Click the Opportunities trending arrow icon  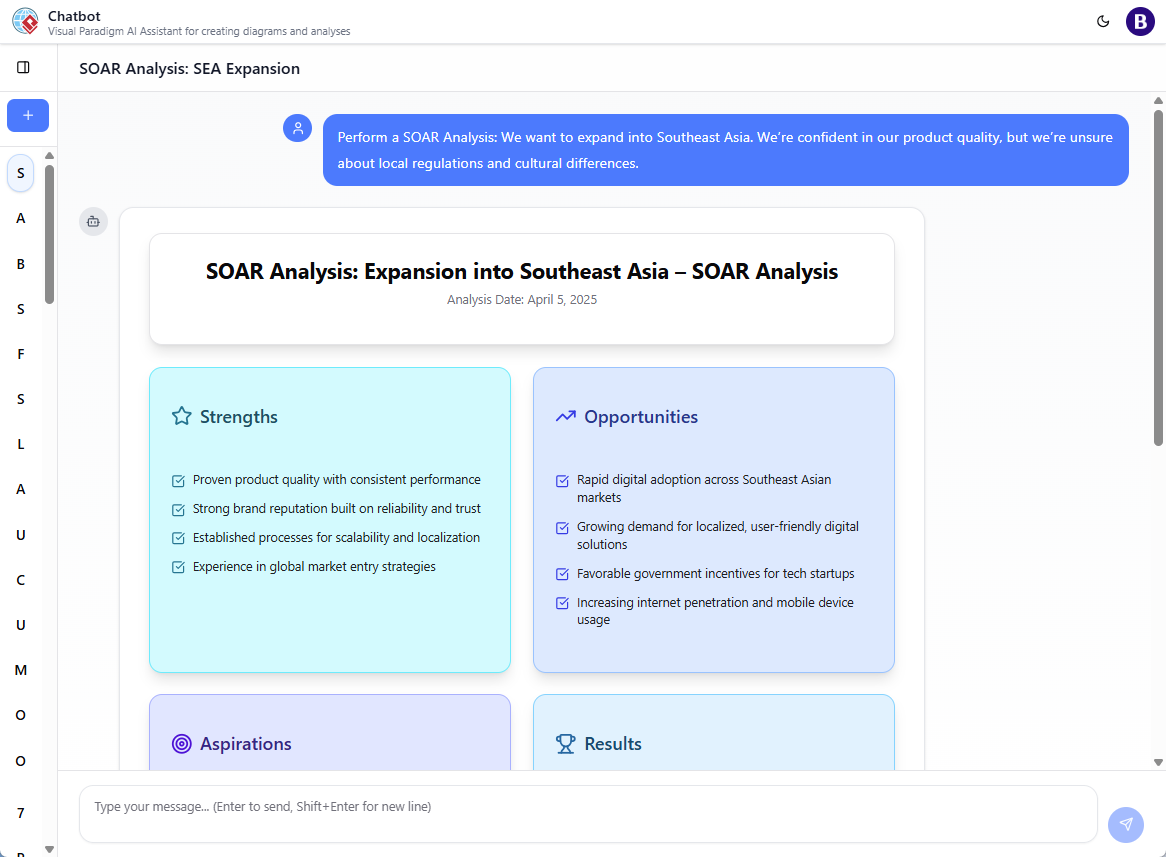[566, 417]
